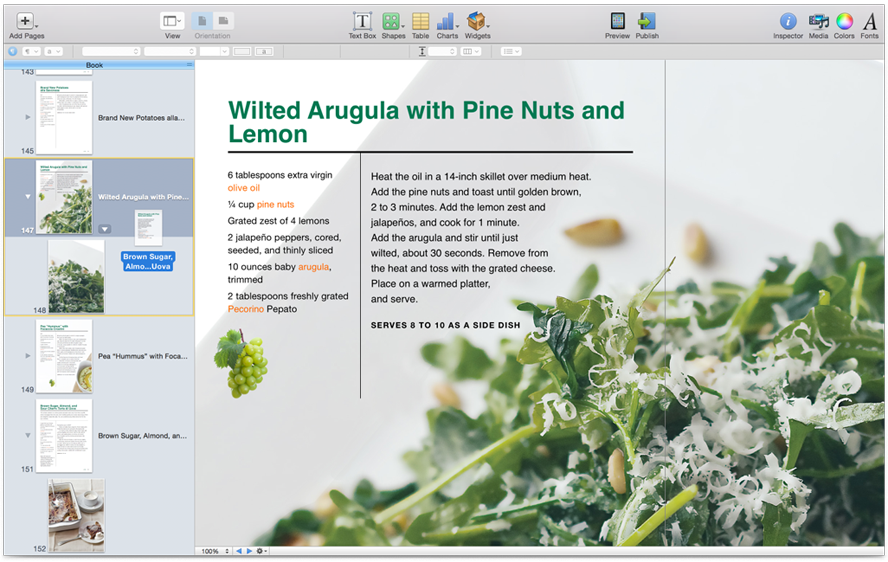888x562 pixels.
Task: Open the Inspector panel
Action: [x=788, y=22]
